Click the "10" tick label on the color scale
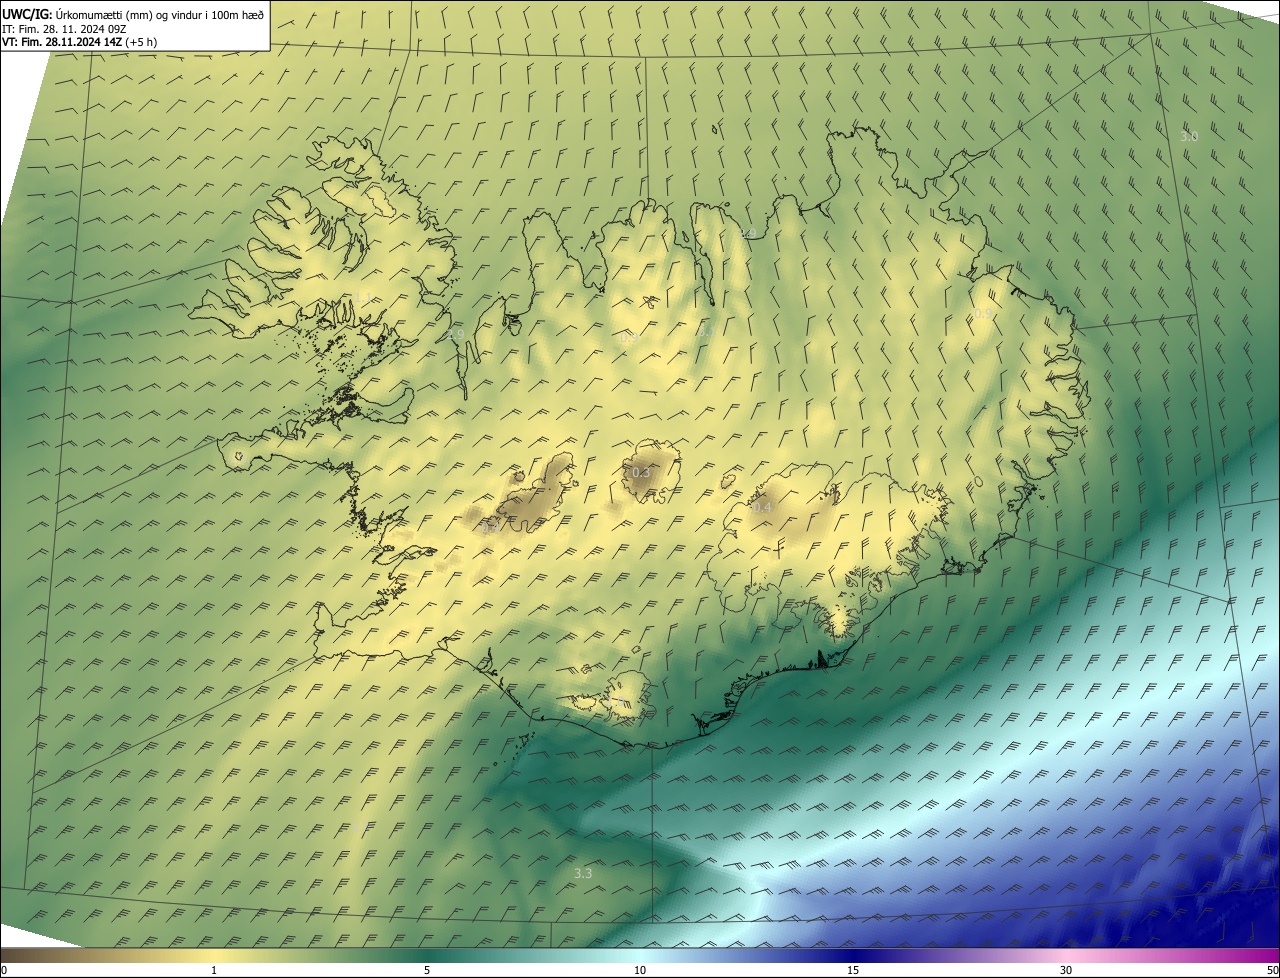This screenshot has height=978, width=1280. pyautogui.click(x=640, y=970)
